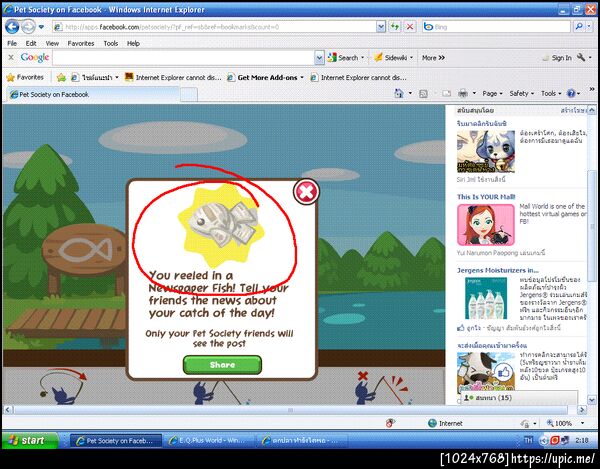Click the browser Back arrow button
The height and width of the screenshot is (469, 600).
[x=13, y=27]
